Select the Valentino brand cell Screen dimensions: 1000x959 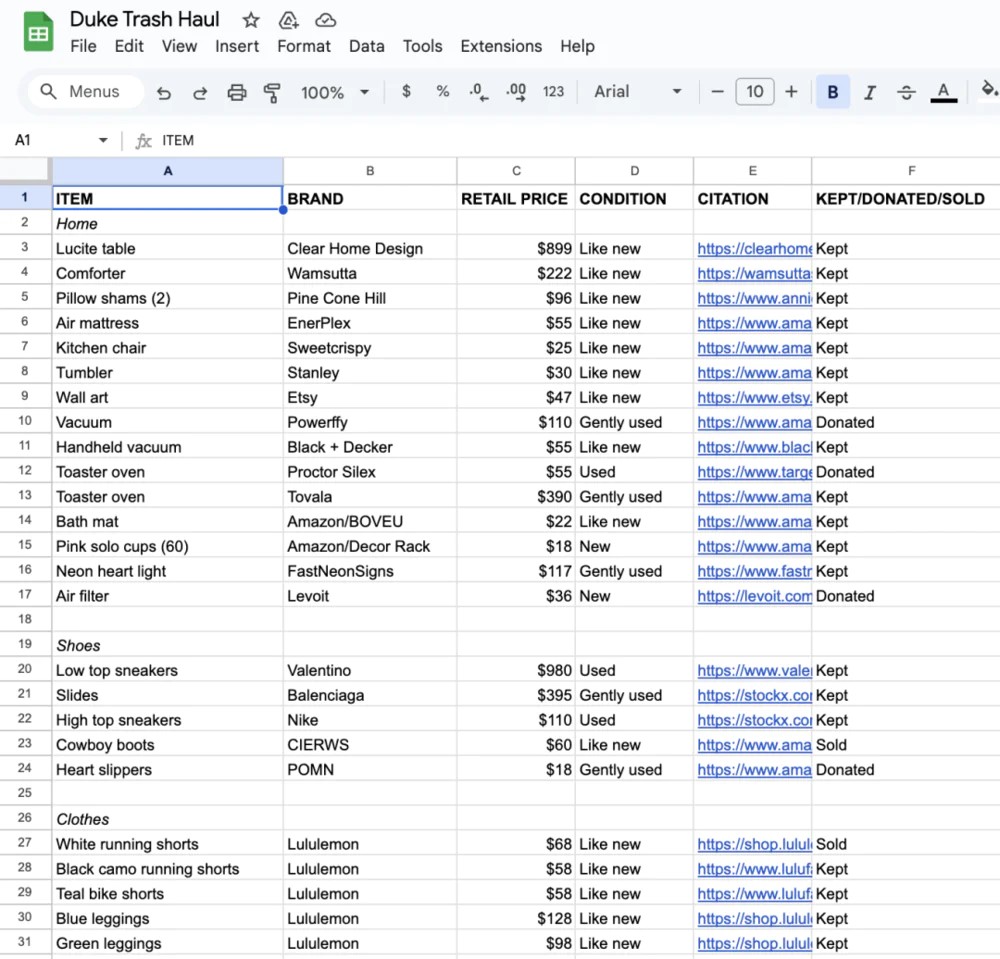pyautogui.click(x=370, y=671)
